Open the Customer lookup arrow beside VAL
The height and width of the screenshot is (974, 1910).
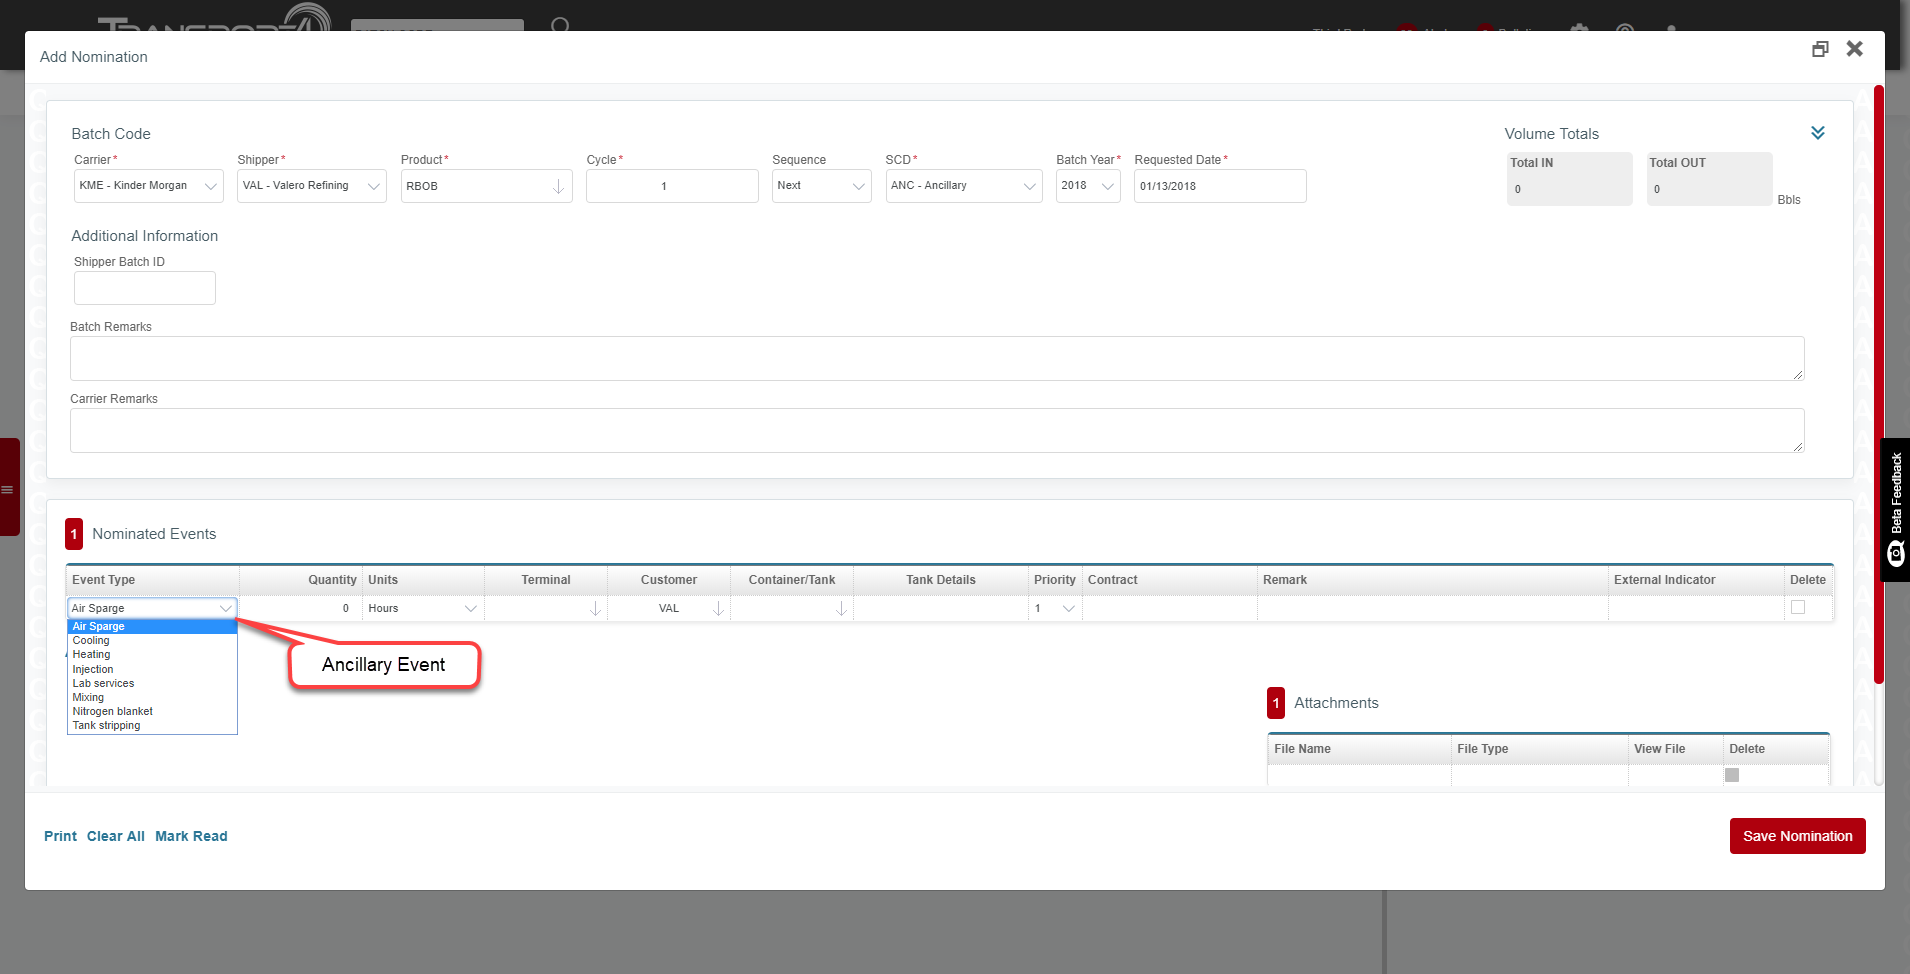click(x=718, y=609)
